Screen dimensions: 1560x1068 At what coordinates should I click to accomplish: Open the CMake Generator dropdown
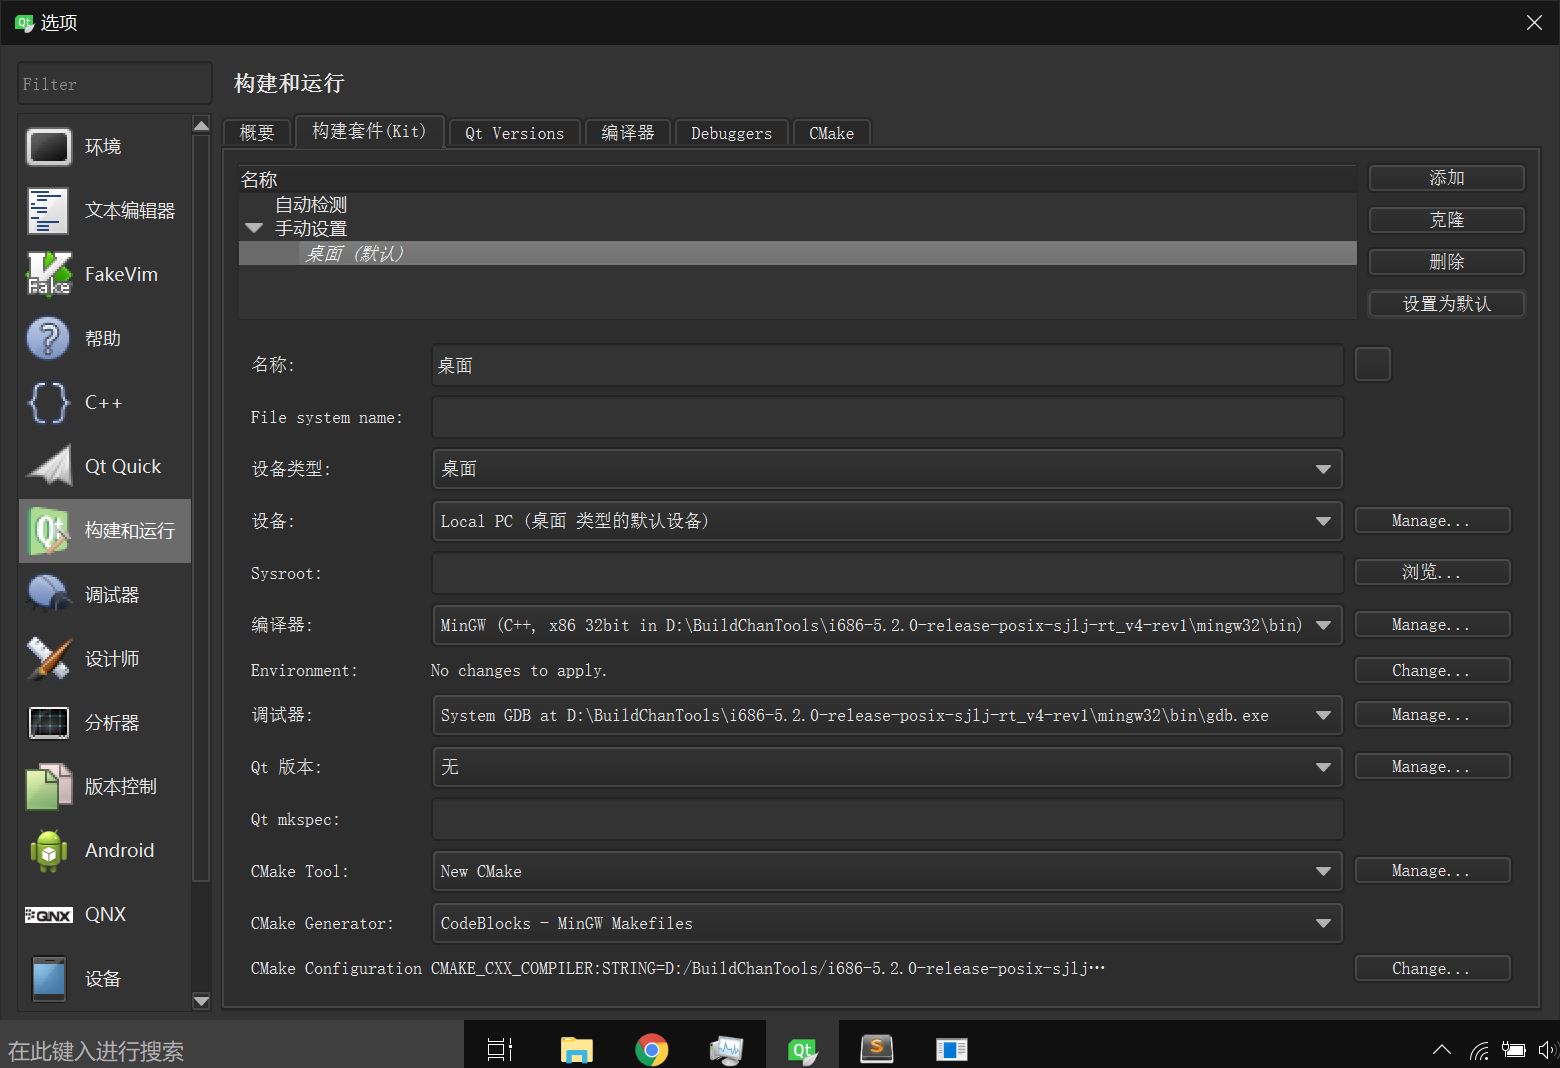coord(1323,923)
